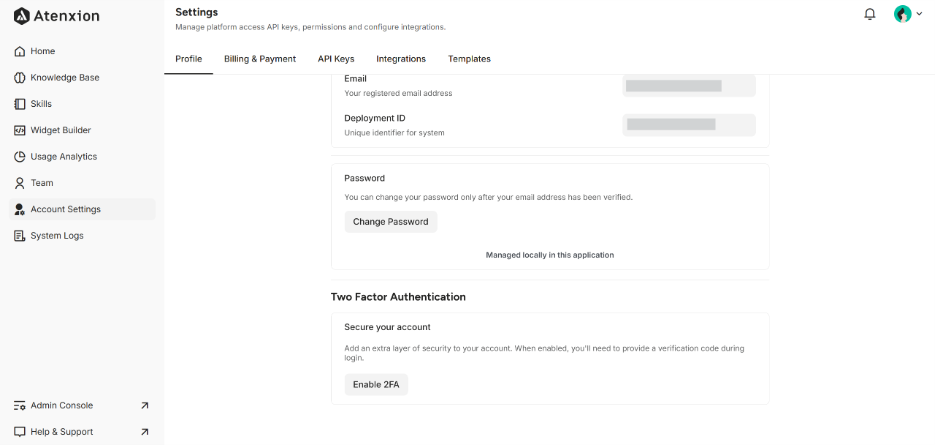The height and width of the screenshot is (445, 936).
Task: Open the Help & Support link
Action: [x=82, y=432]
